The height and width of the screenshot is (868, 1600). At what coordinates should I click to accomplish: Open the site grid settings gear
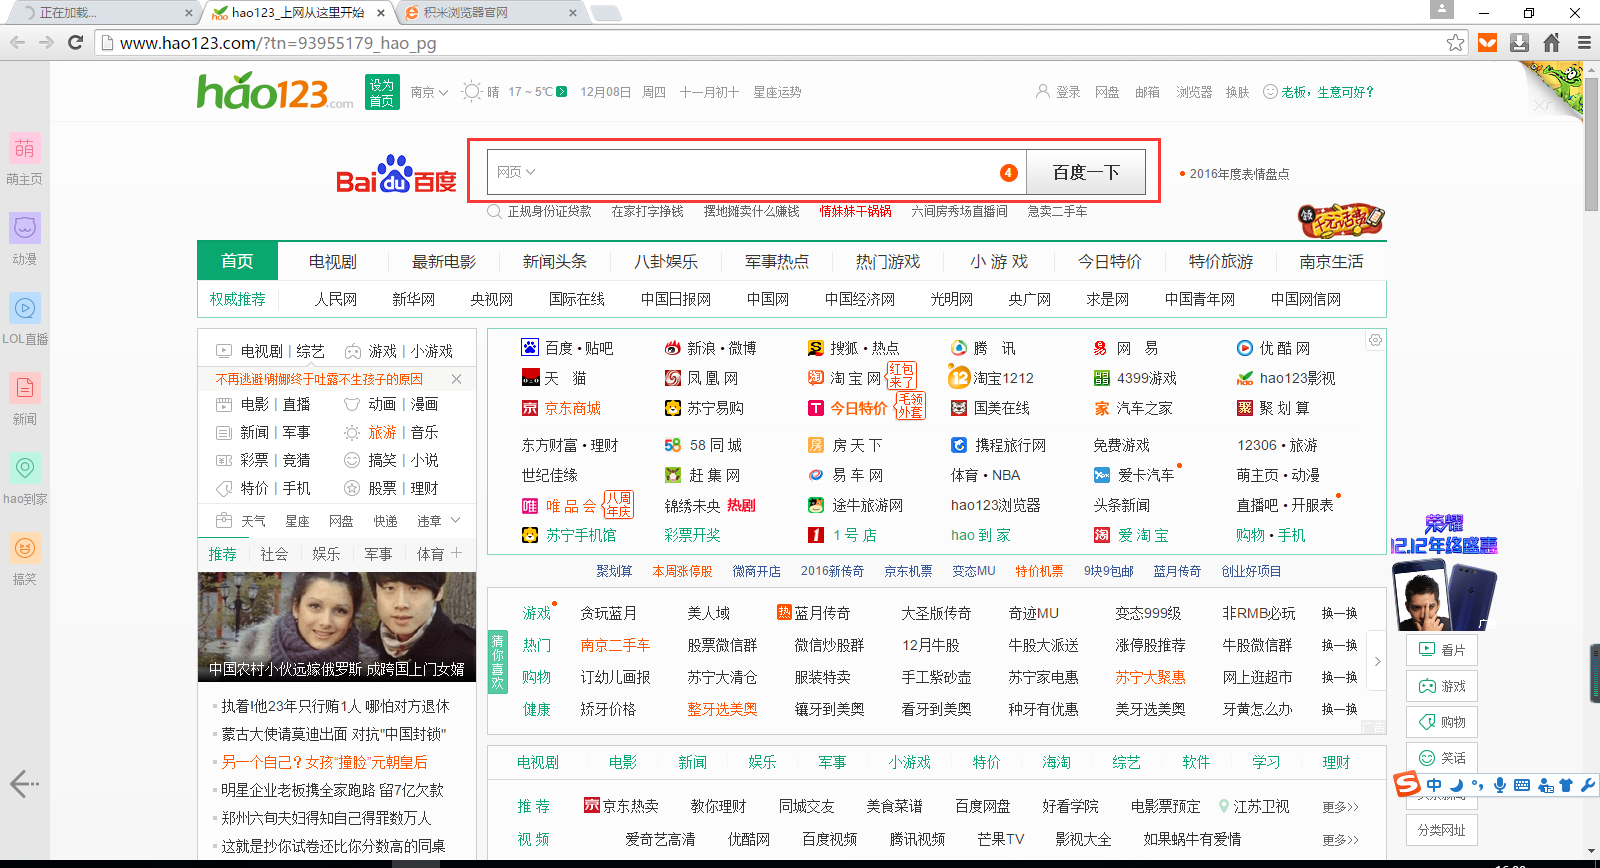1375,340
